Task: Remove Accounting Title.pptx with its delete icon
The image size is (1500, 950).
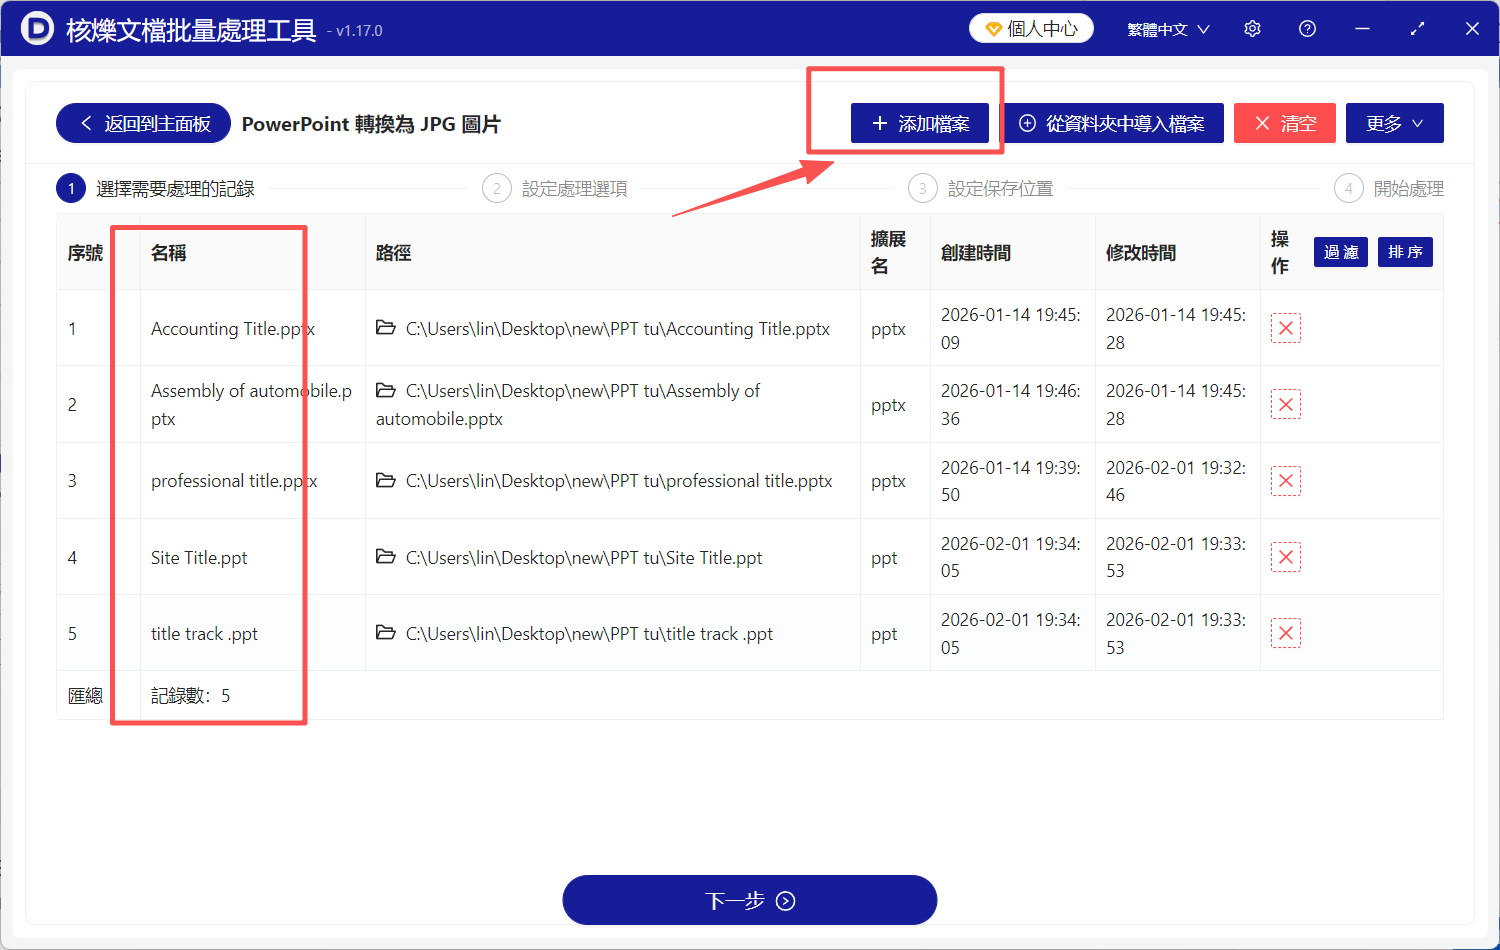Action: (1285, 328)
